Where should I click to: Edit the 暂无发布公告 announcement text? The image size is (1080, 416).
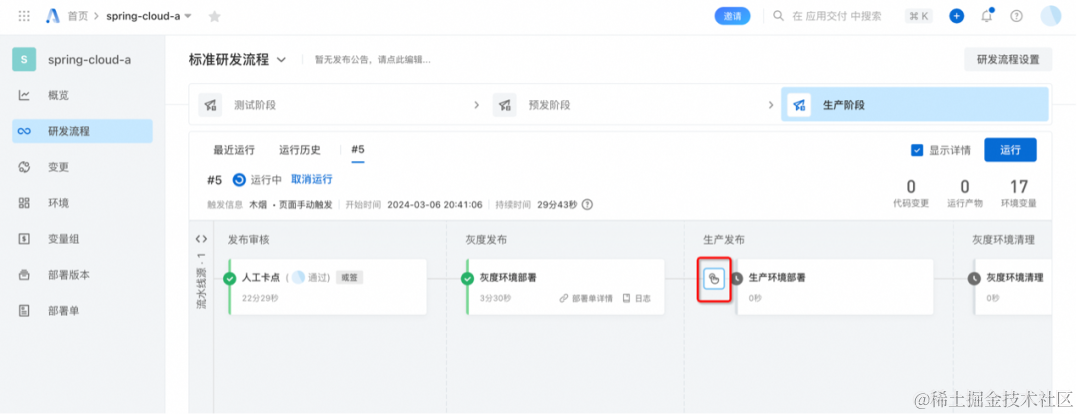(x=373, y=60)
